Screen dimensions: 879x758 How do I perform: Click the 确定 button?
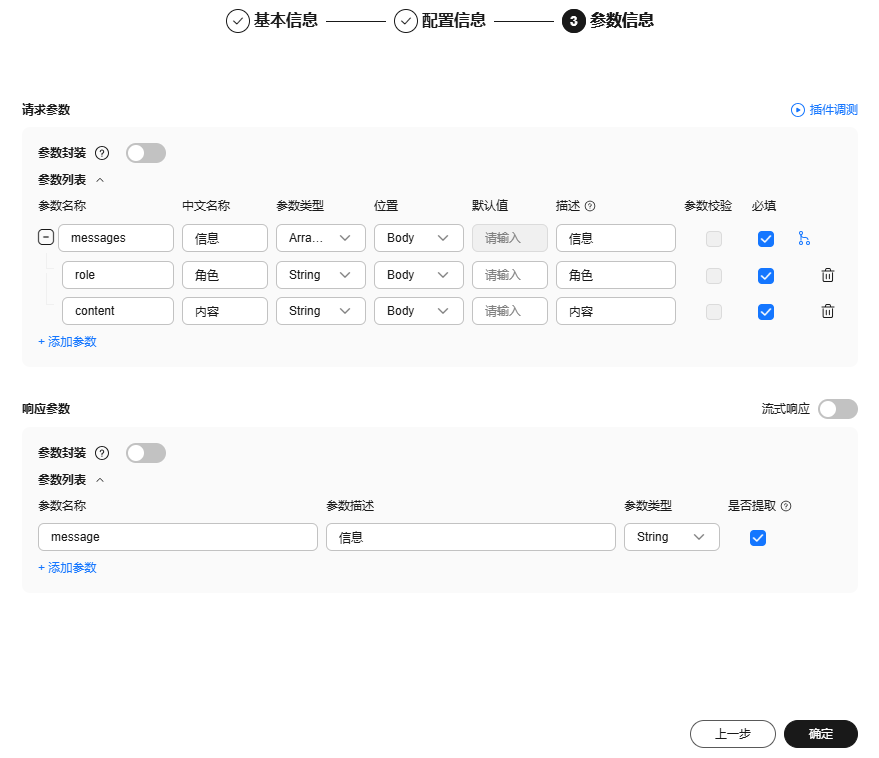click(820, 734)
